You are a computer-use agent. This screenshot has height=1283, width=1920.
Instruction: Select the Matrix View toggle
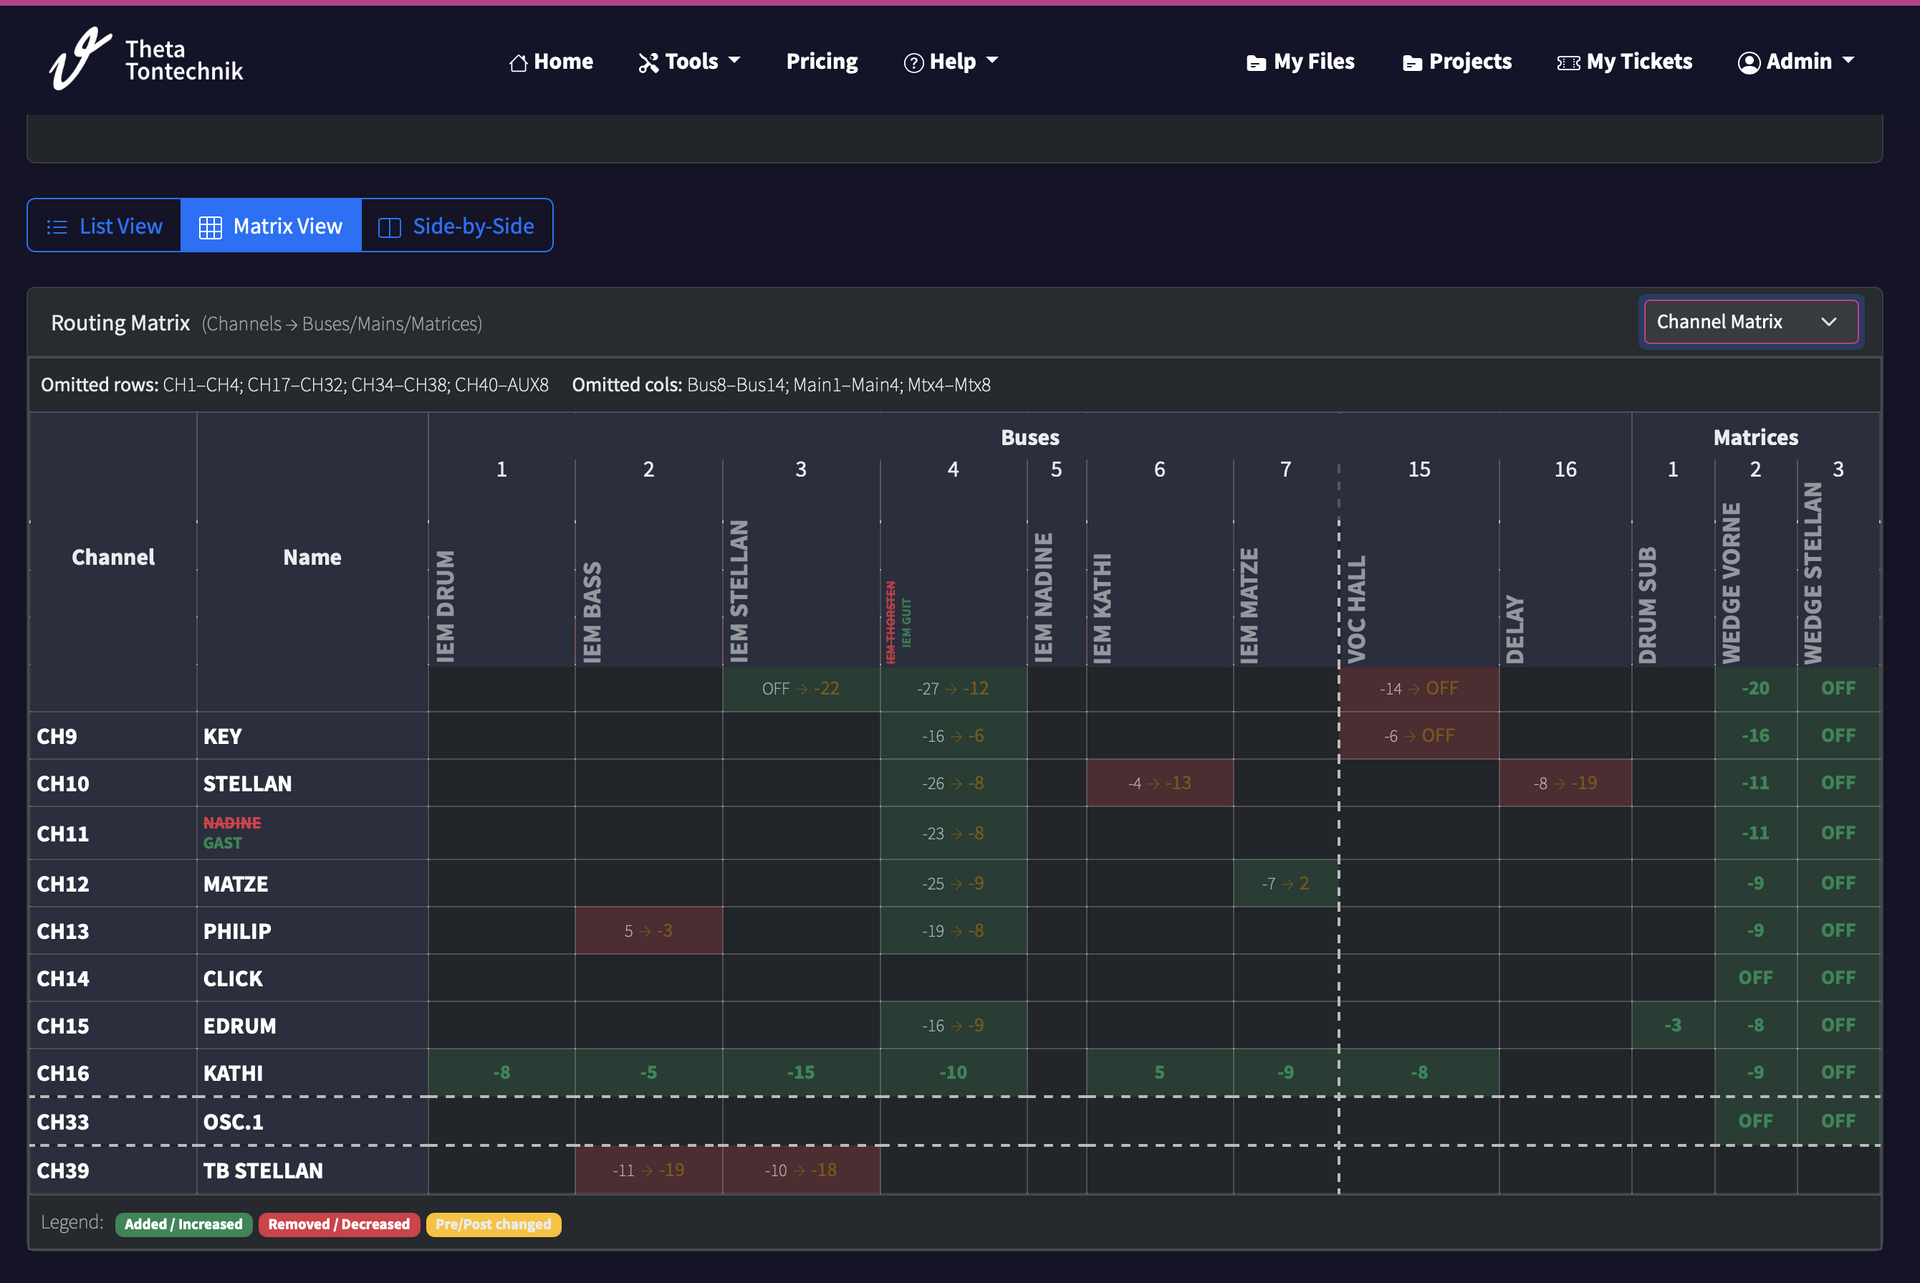tap(271, 226)
